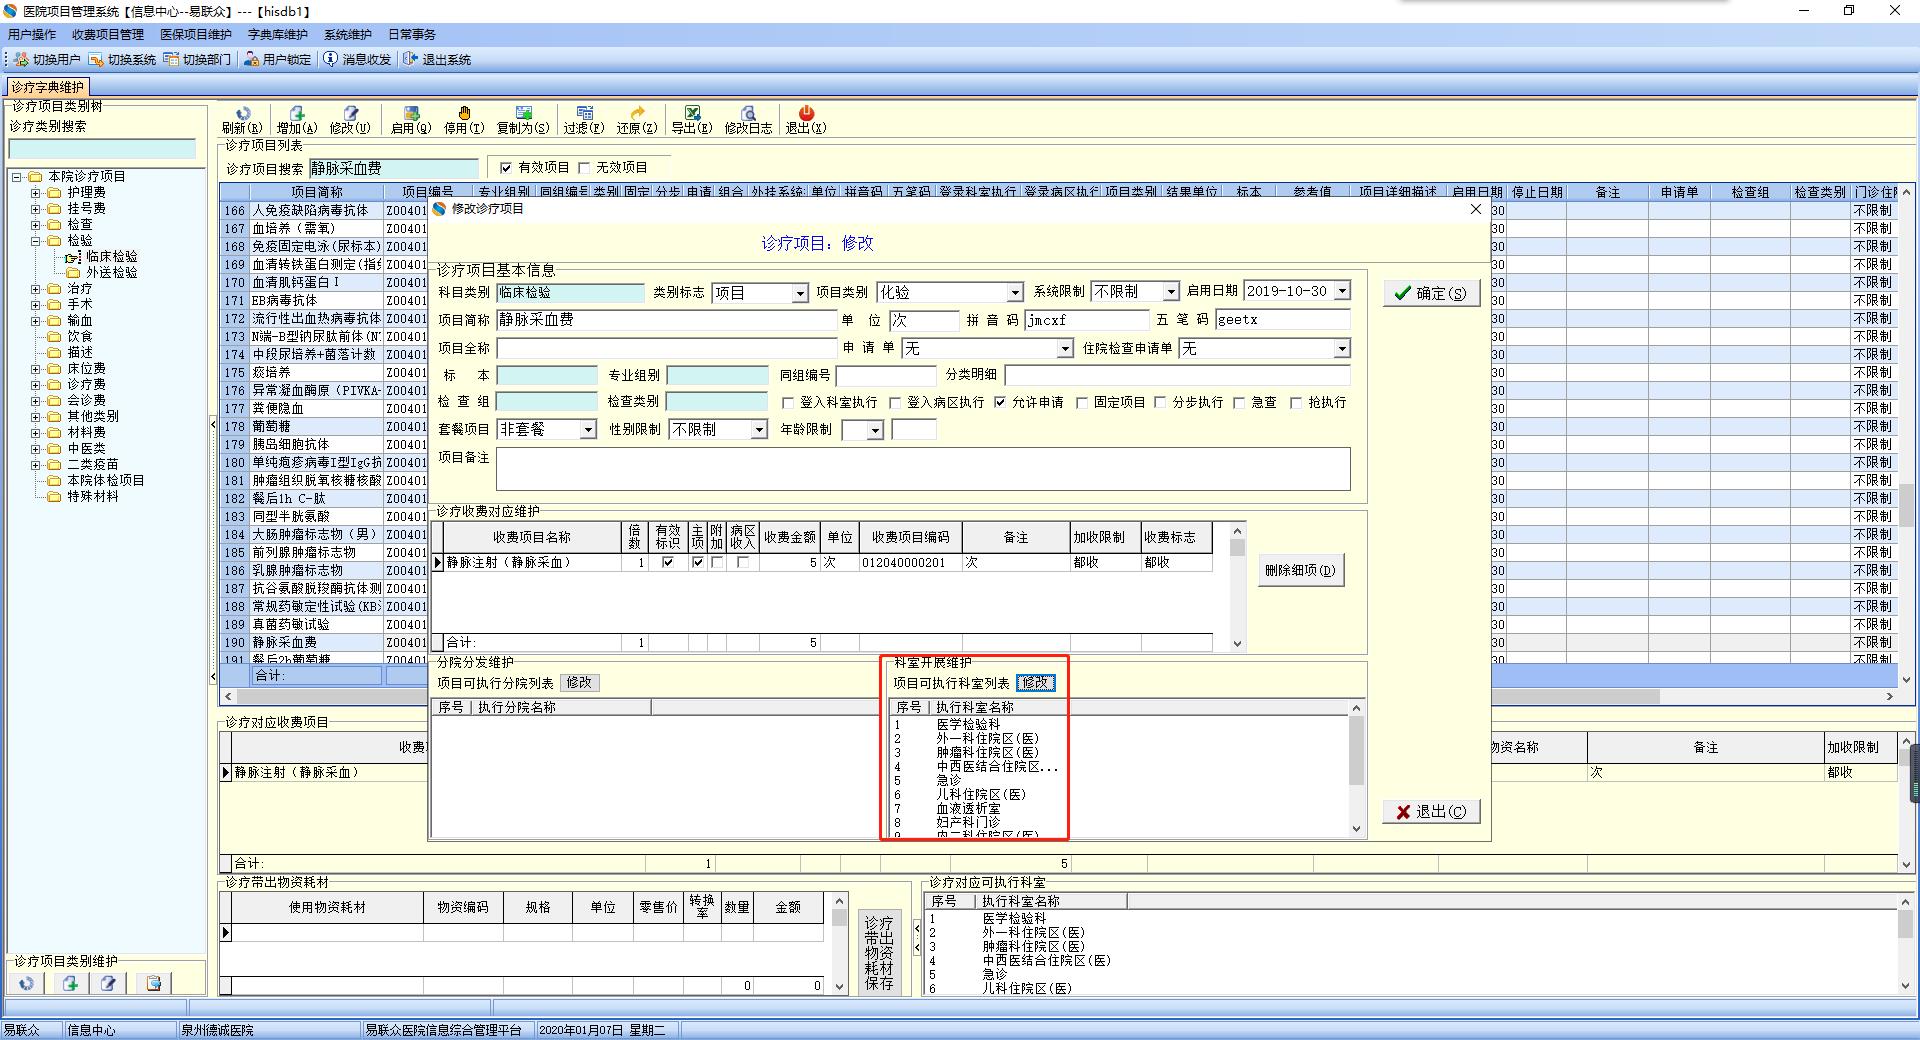Click the 删除细项 delete detail button

pyautogui.click(x=1299, y=571)
